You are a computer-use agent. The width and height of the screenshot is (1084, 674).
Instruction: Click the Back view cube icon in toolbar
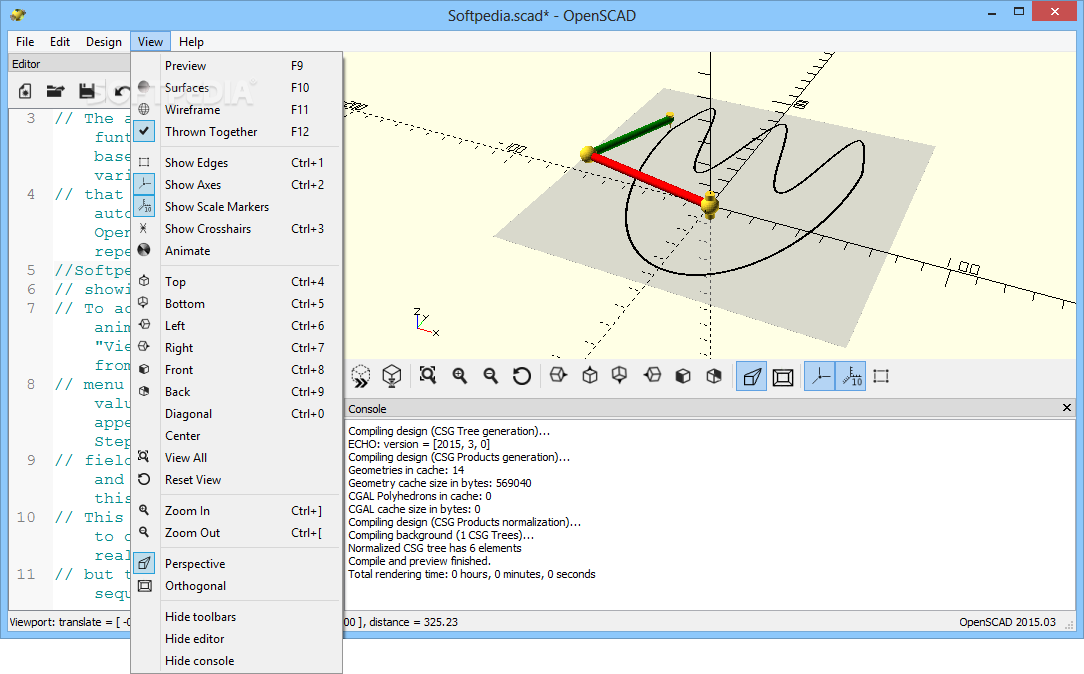click(714, 375)
